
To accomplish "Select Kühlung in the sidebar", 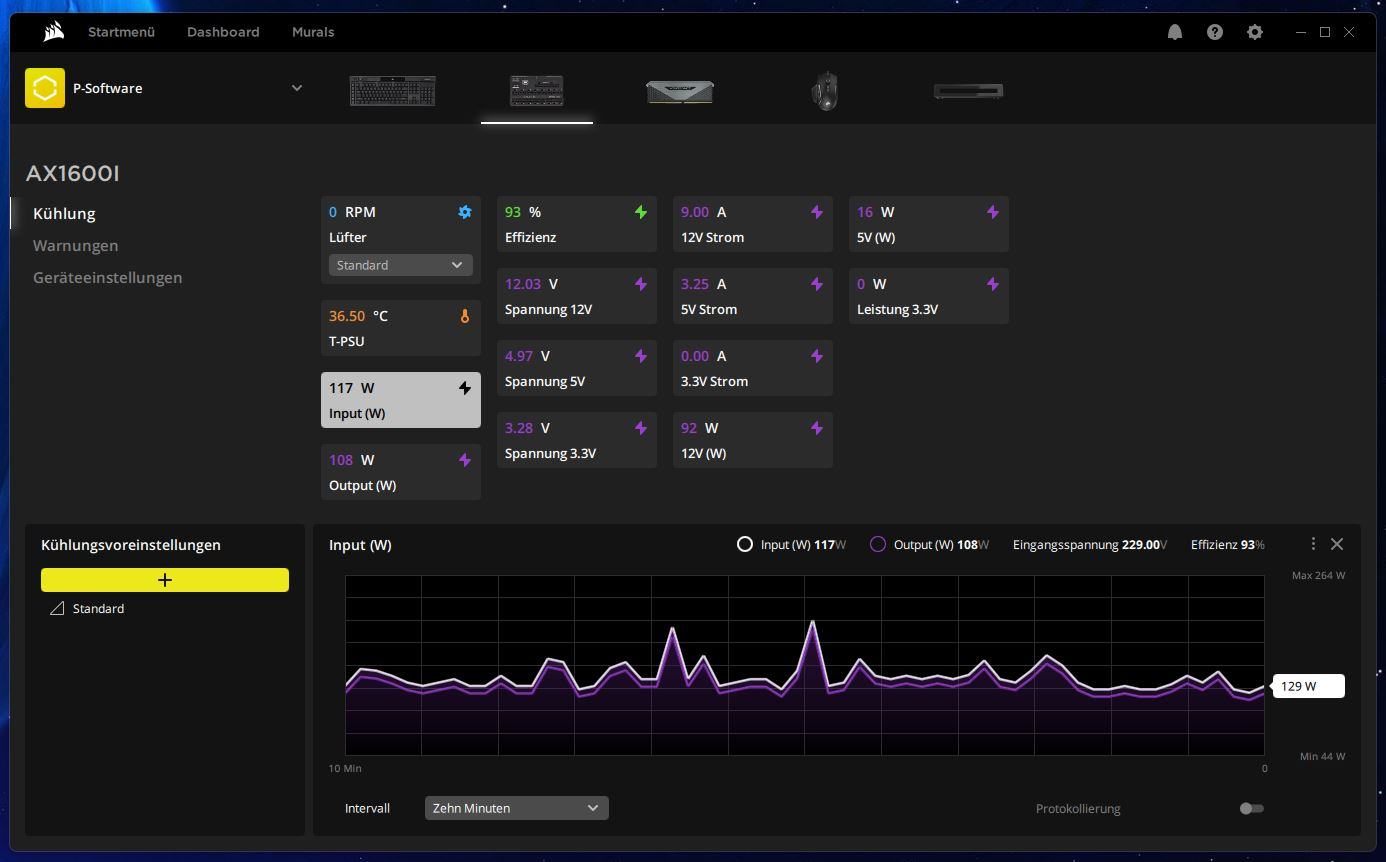I will click(64, 213).
